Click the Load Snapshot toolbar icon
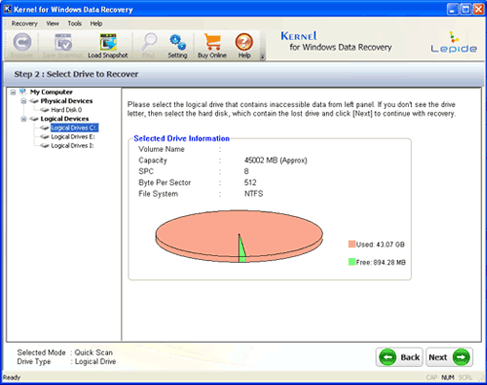The height and width of the screenshot is (385, 487). click(x=108, y=43)
